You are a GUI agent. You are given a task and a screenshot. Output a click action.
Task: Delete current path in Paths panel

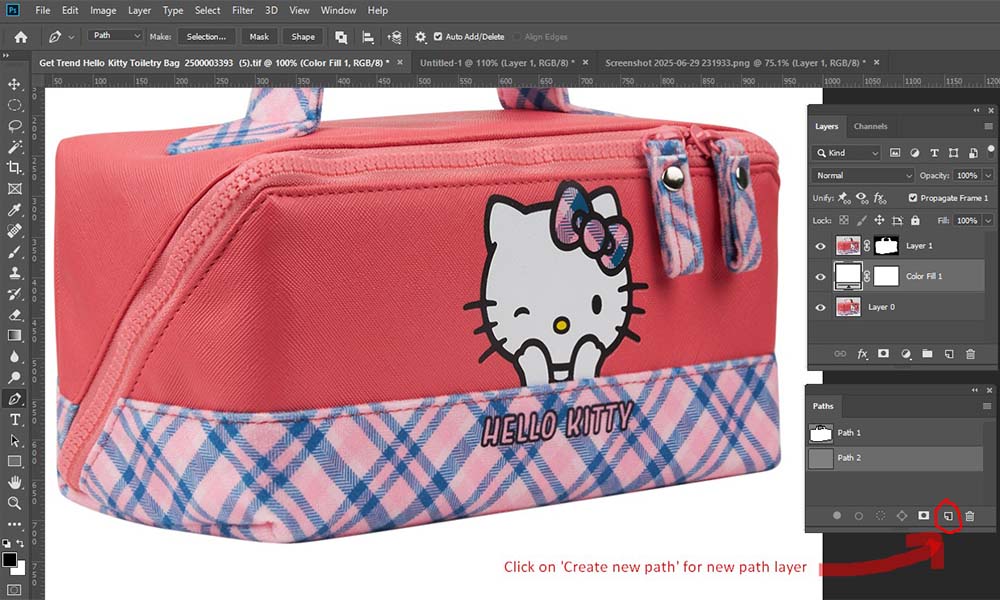click(x=969, y=516)
